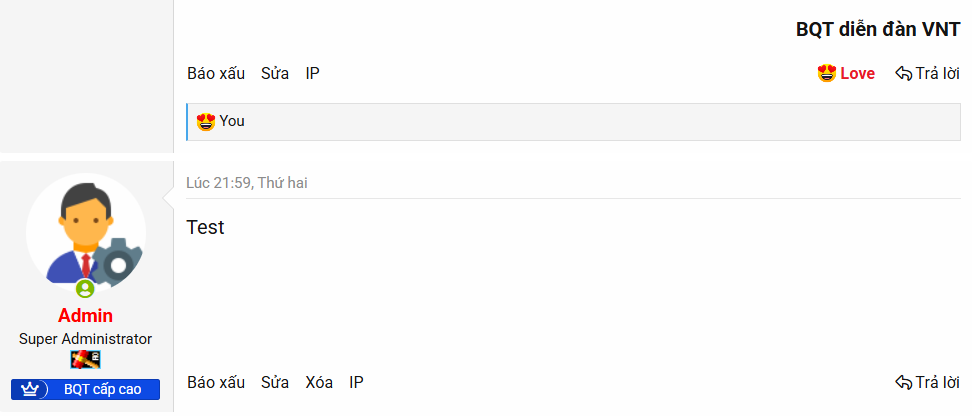Check the IP of the Test post
The image size is (972, 416).
click(356, 382)
